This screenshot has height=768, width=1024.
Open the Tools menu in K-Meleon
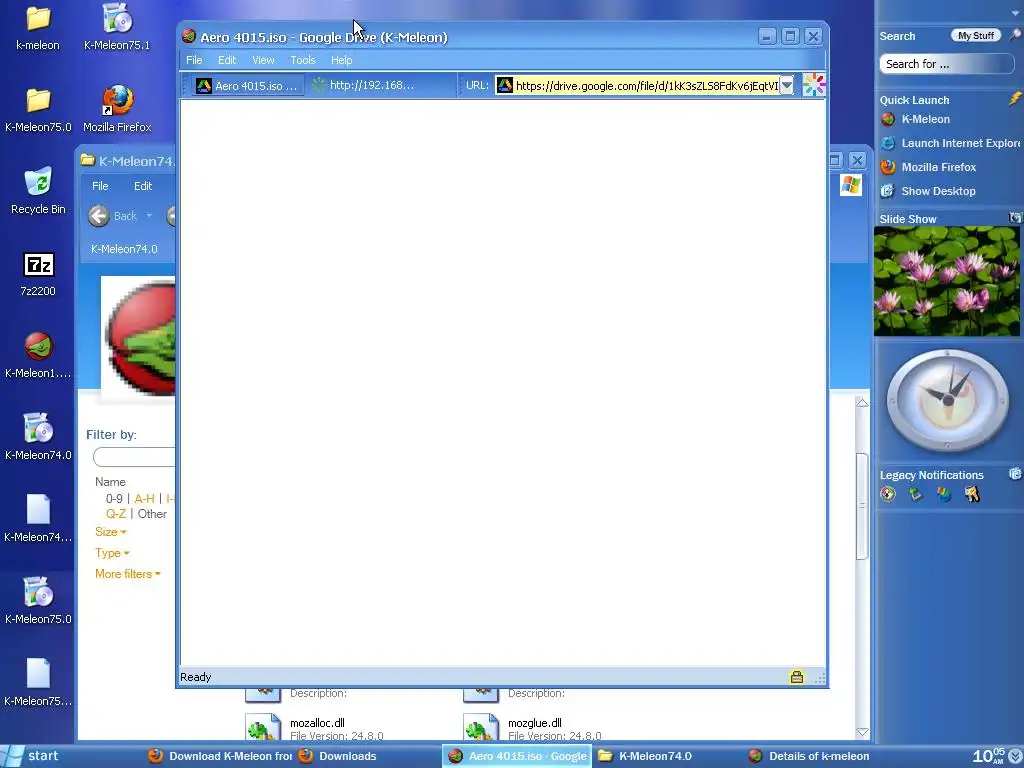coord(303,60)
